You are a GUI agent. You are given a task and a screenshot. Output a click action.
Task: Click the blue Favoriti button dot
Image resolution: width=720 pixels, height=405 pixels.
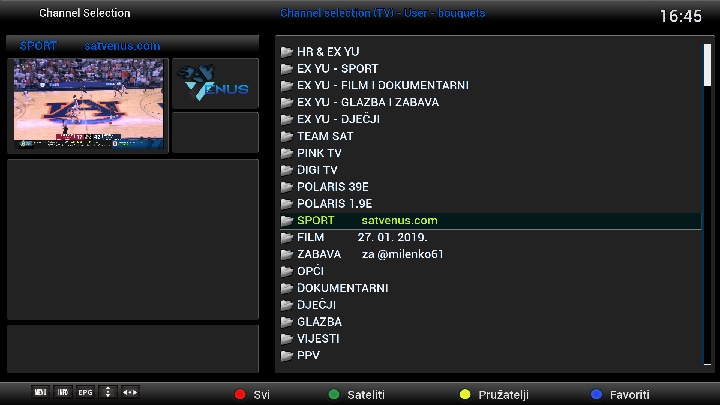(596, 394)
